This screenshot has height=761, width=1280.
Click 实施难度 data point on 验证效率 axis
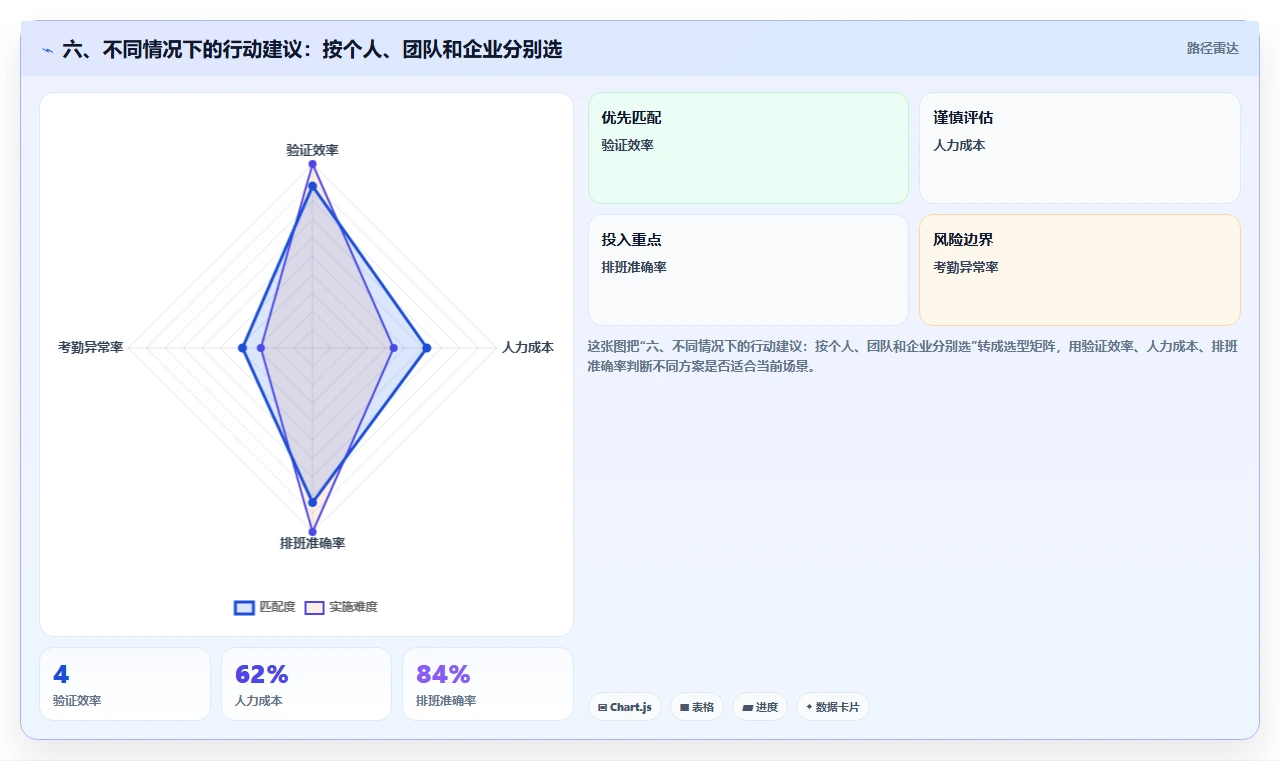312,164
